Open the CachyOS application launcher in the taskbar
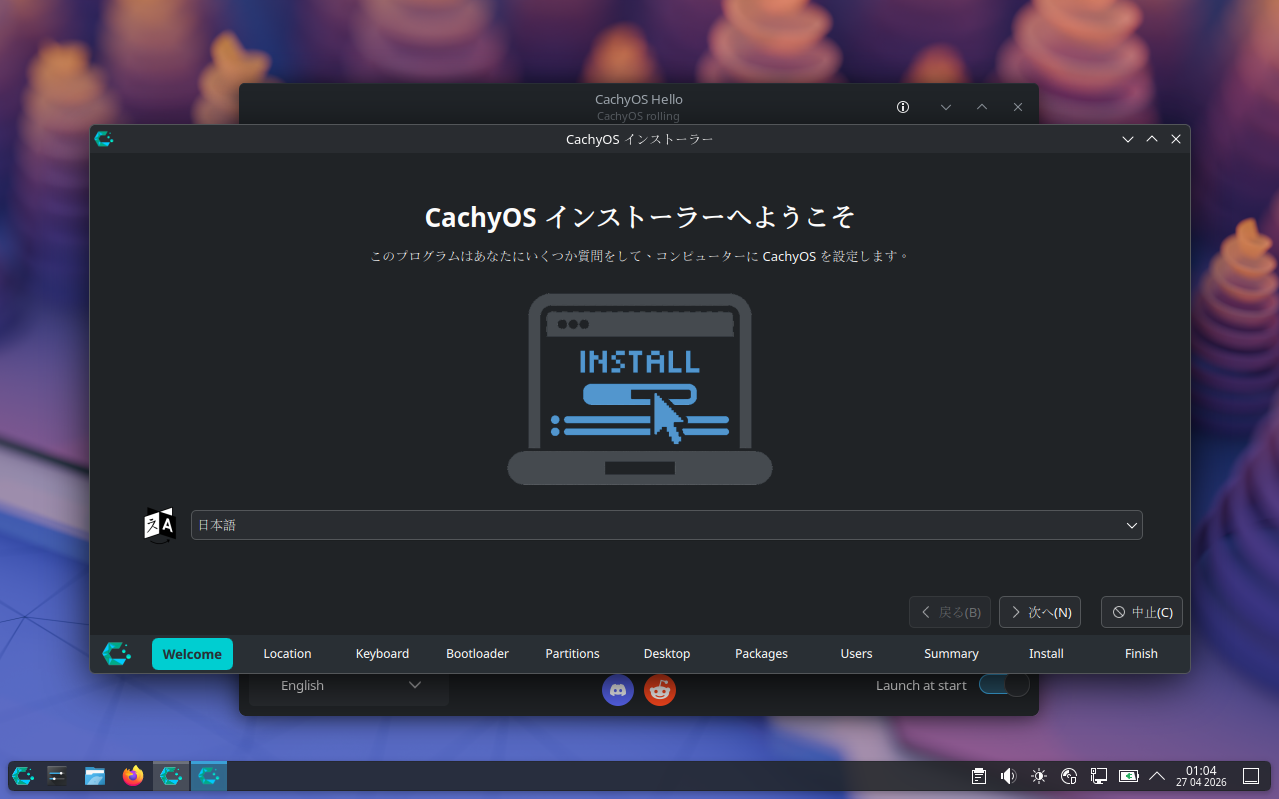 point(23,776)
